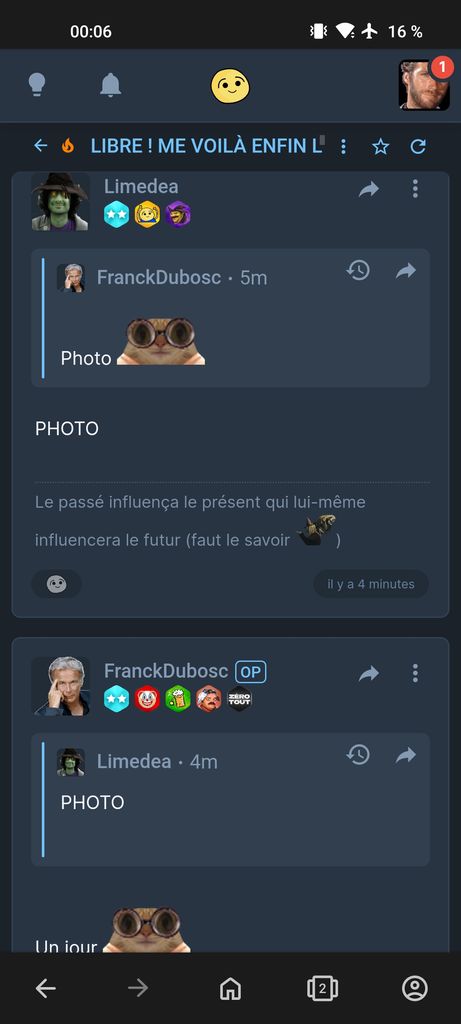Tap the yellow smiley site logo
461x1024 pixels.
tap(230, 86)
